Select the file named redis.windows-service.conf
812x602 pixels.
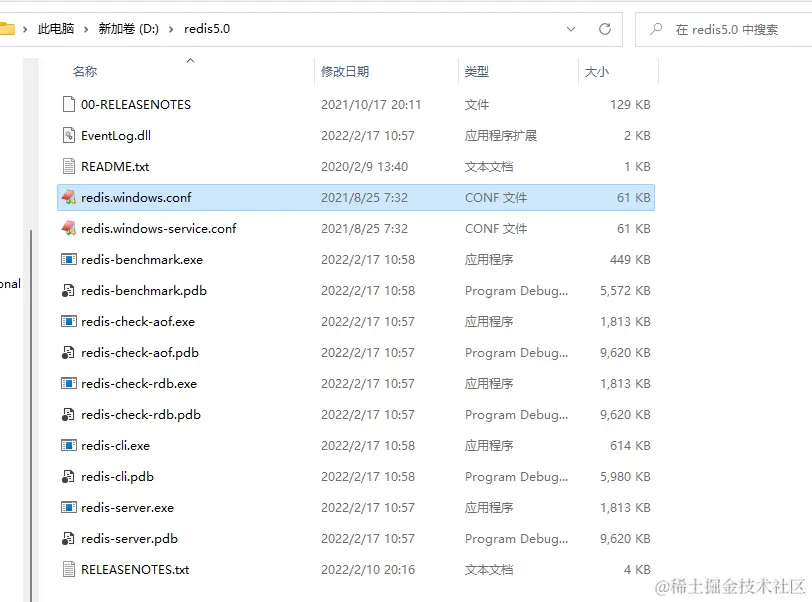[158, 228]
